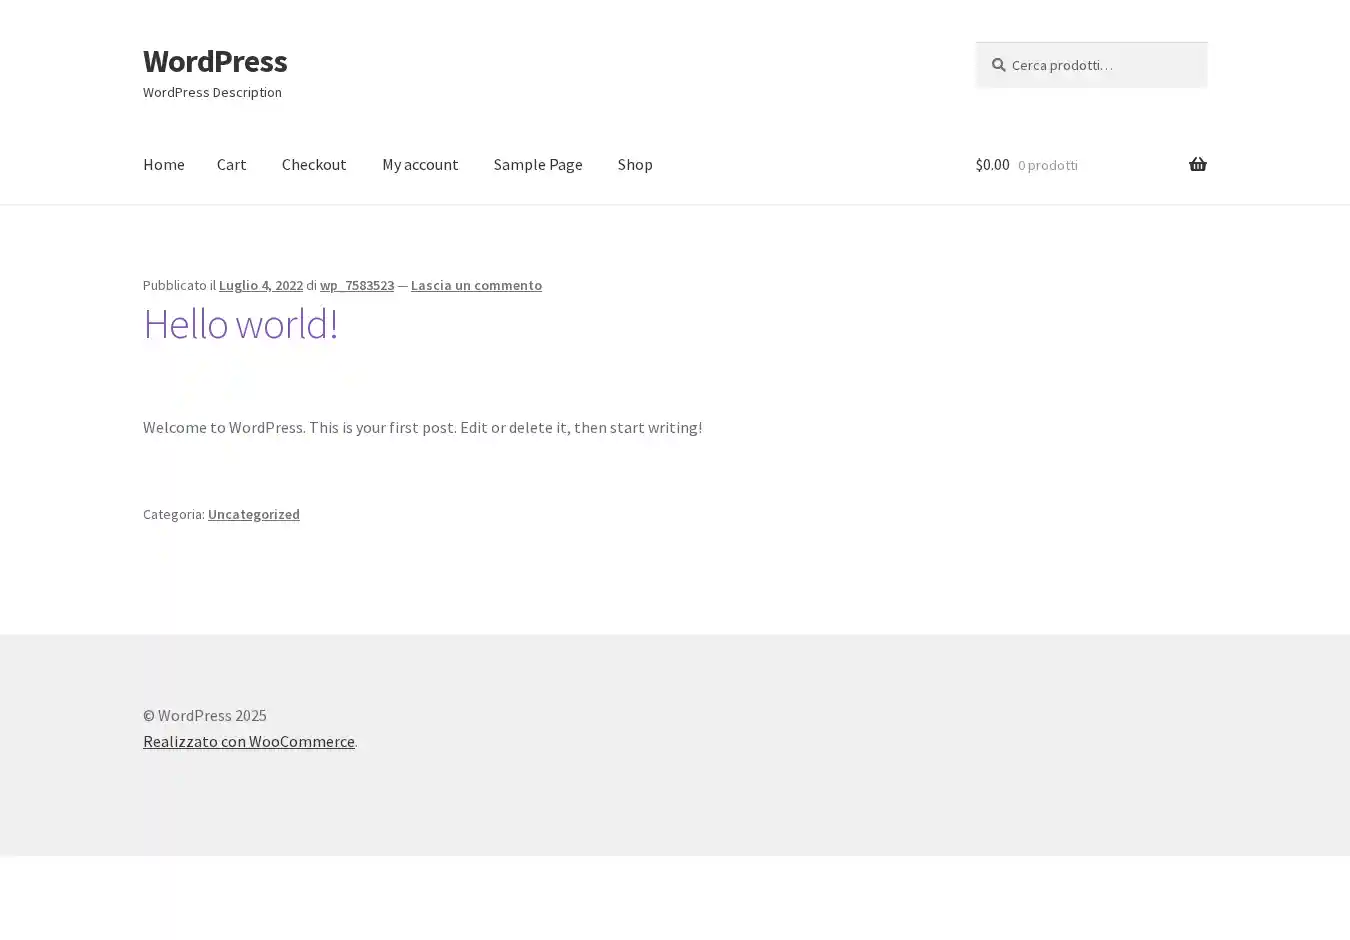Follow the 'Realizzato con WooCommerce' footer link
The width and height of the screenshot is (1350, 940).
[248, 741]
